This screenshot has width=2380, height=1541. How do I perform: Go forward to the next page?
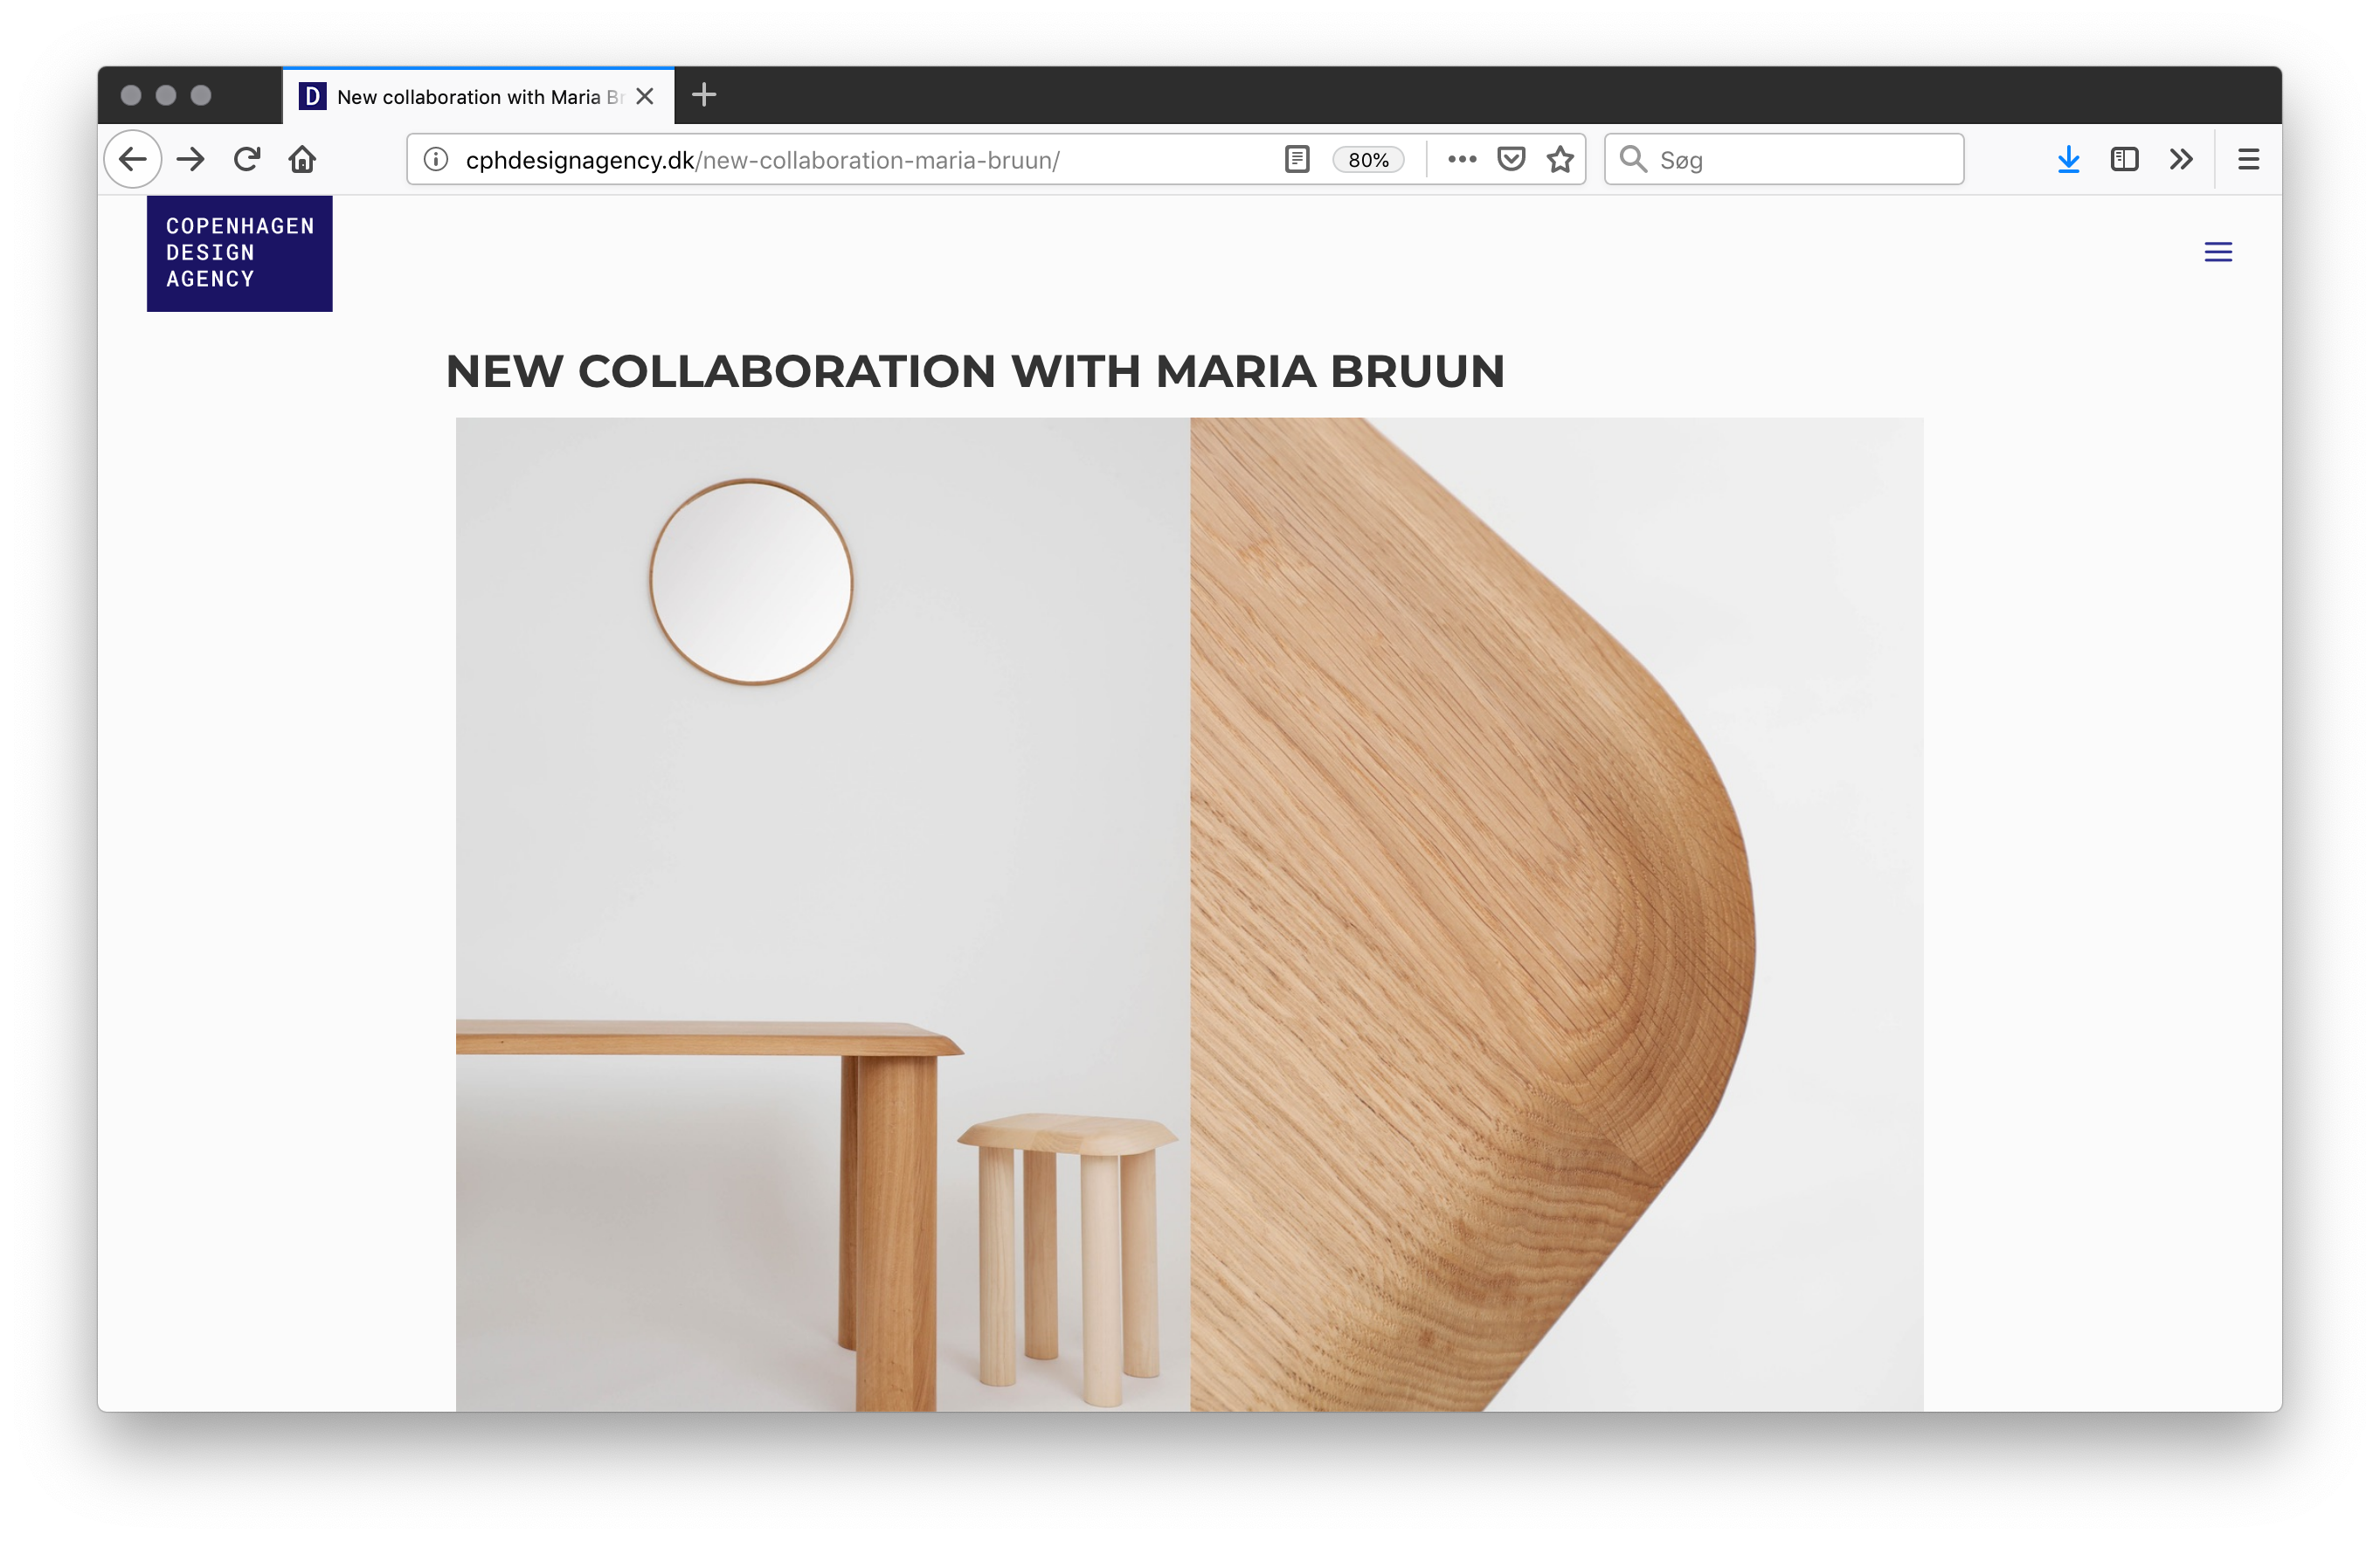click(x=190, y=159)
